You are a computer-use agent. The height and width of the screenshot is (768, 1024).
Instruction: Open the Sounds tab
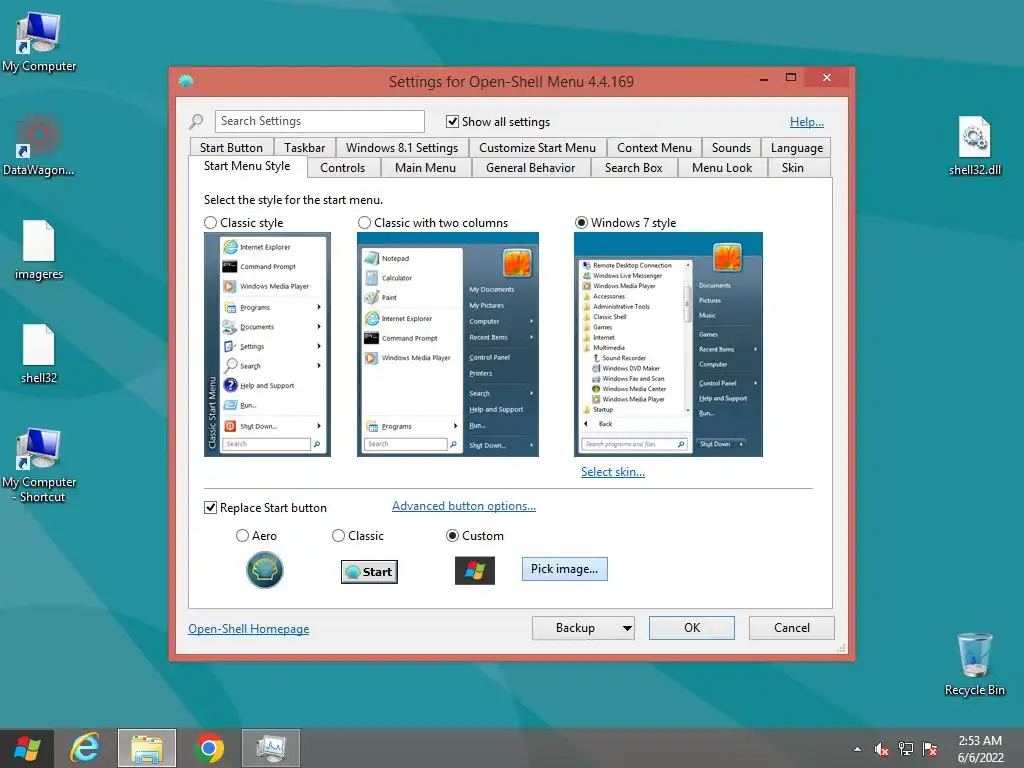pos(731,148)
